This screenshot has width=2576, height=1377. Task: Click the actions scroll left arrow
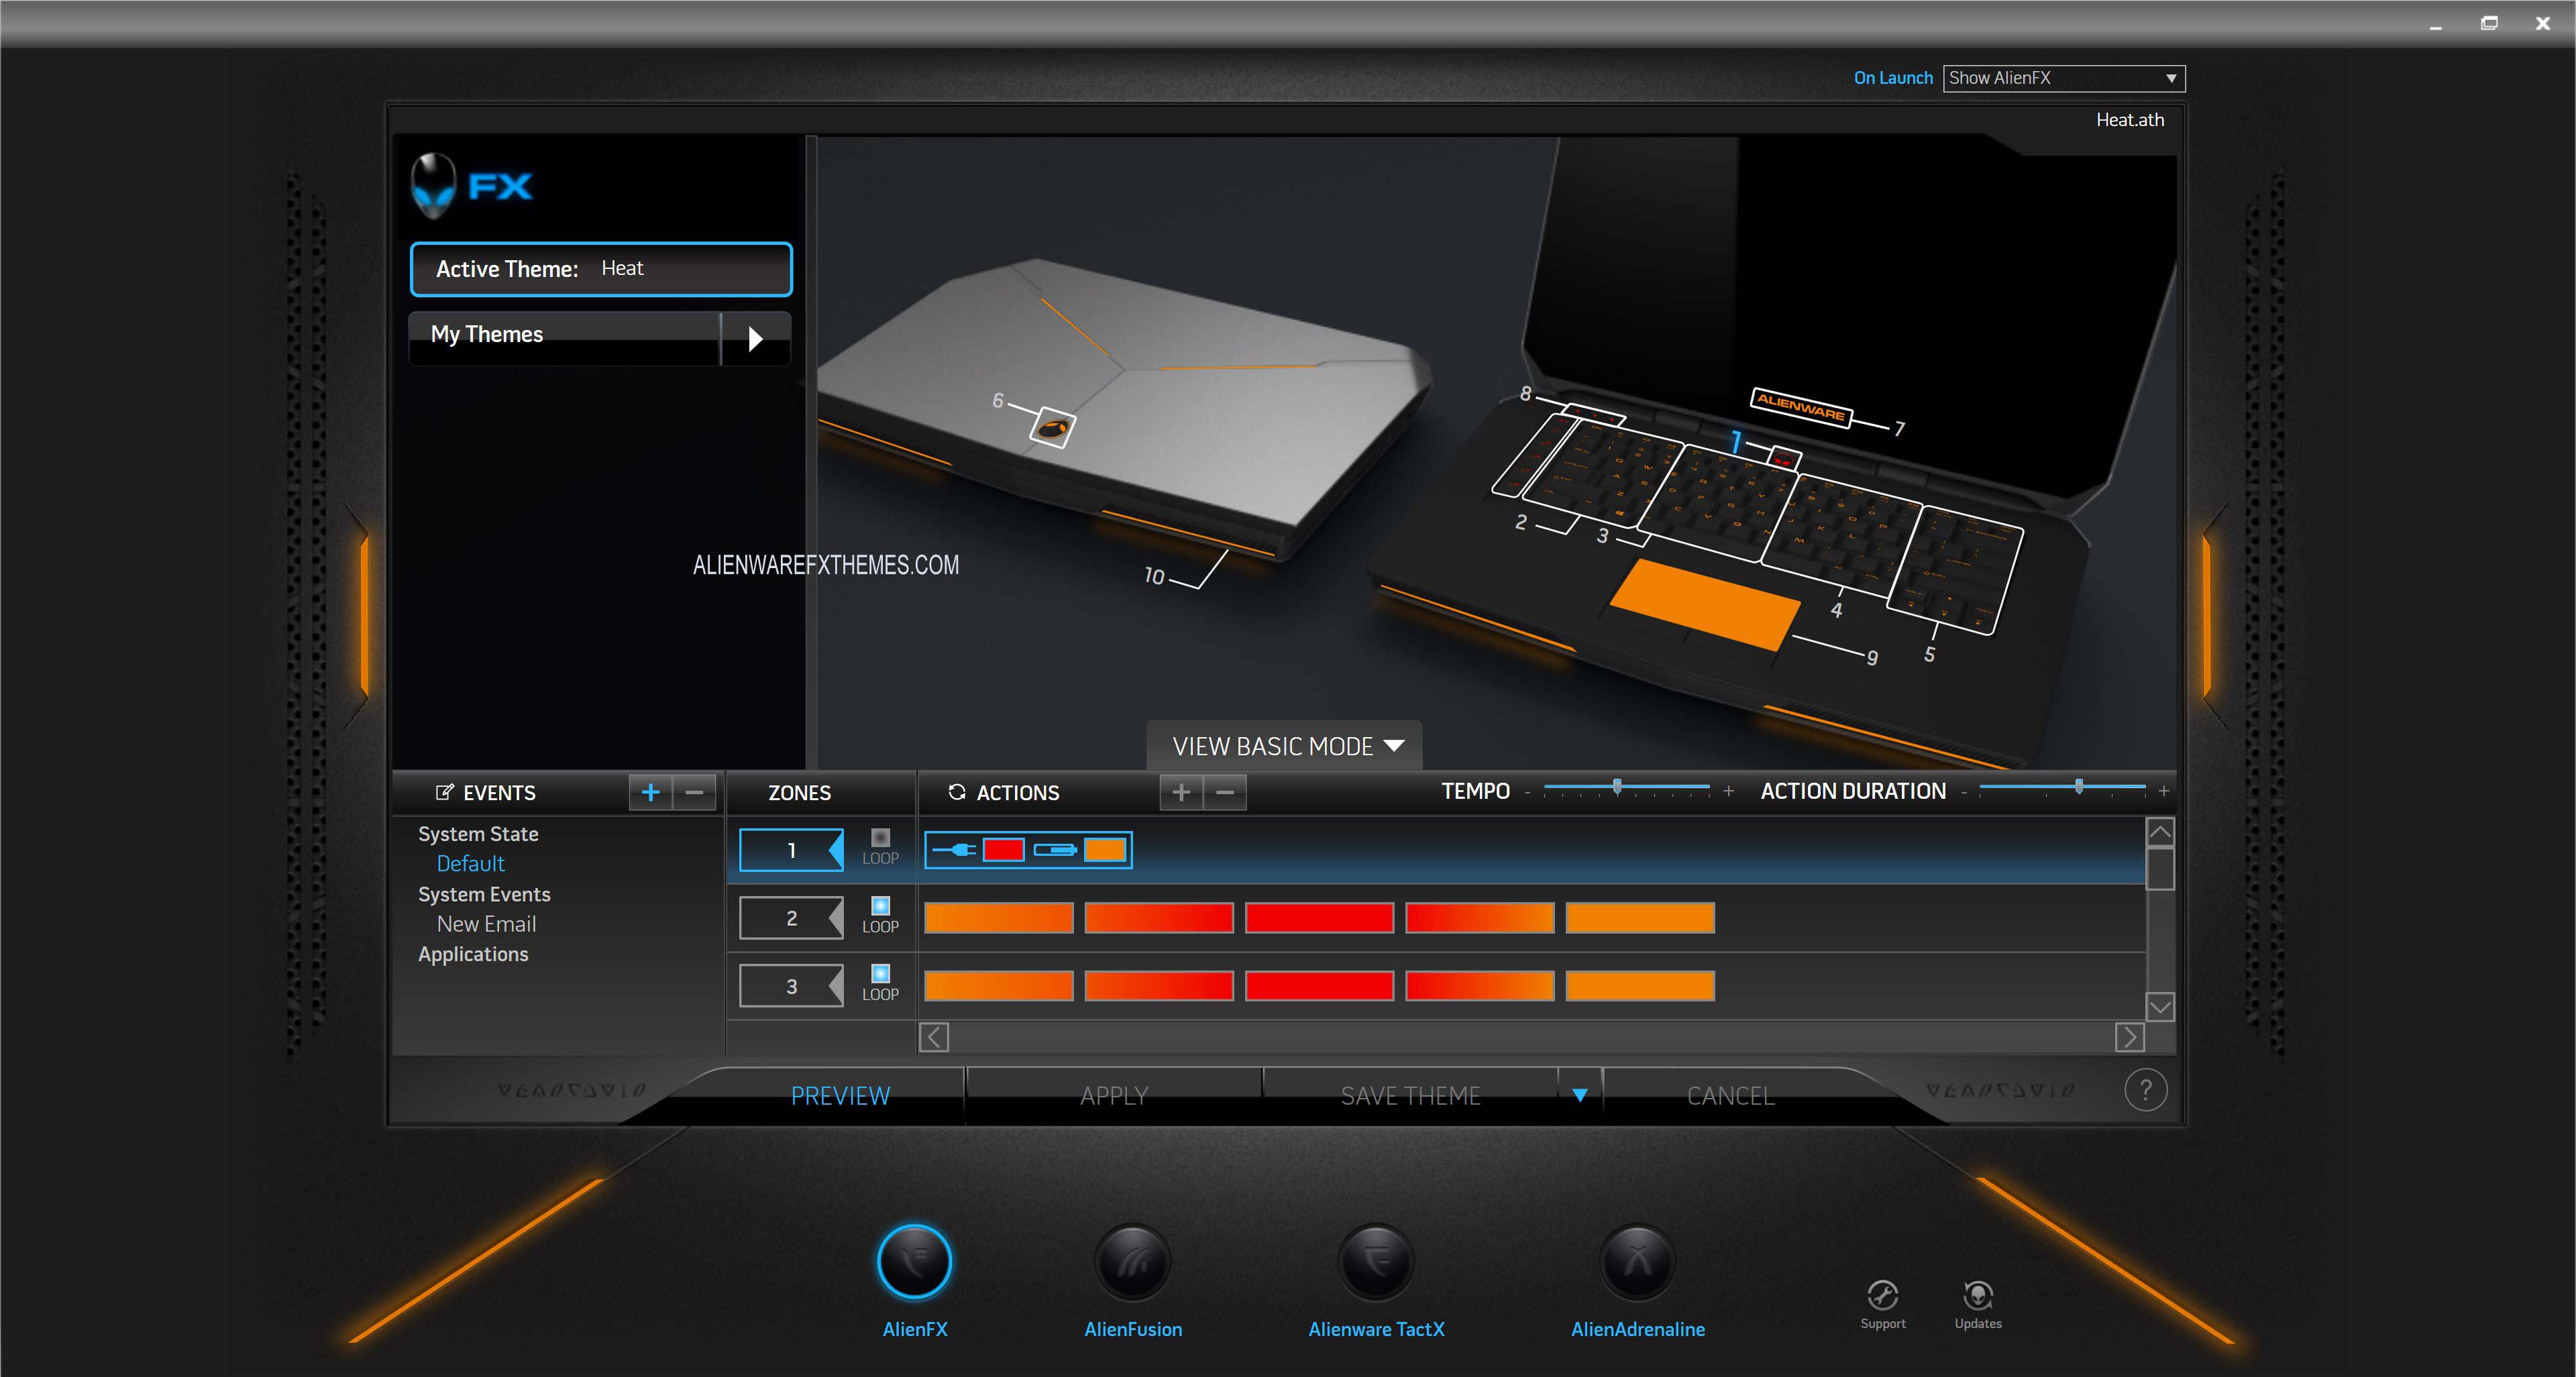tap(934, 1038)
